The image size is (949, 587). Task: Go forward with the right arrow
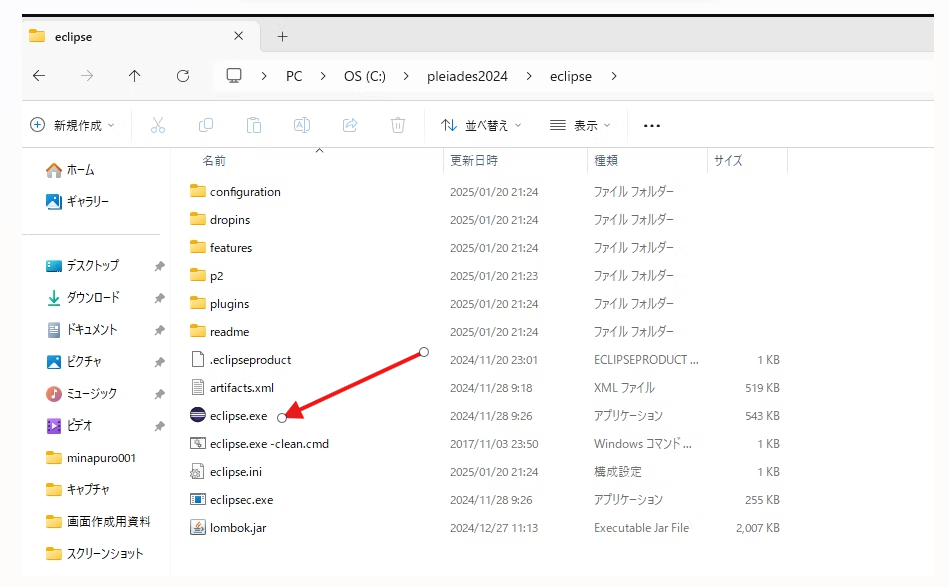(x=87, y=76)
